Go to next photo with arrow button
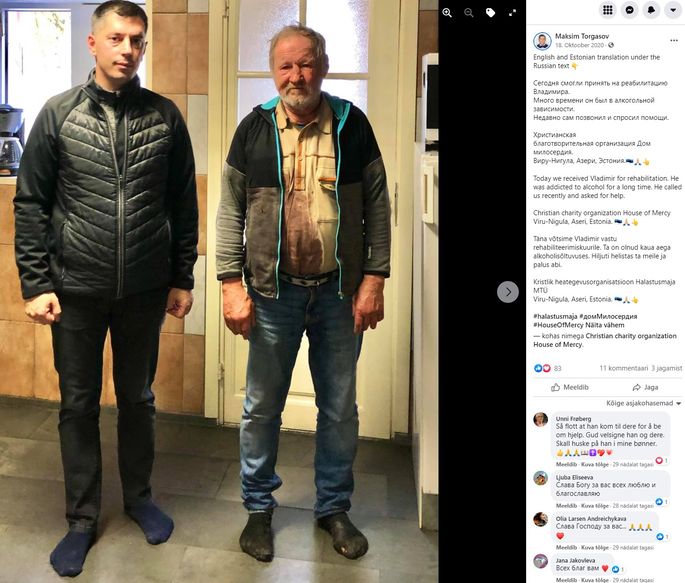 [508, 292]
